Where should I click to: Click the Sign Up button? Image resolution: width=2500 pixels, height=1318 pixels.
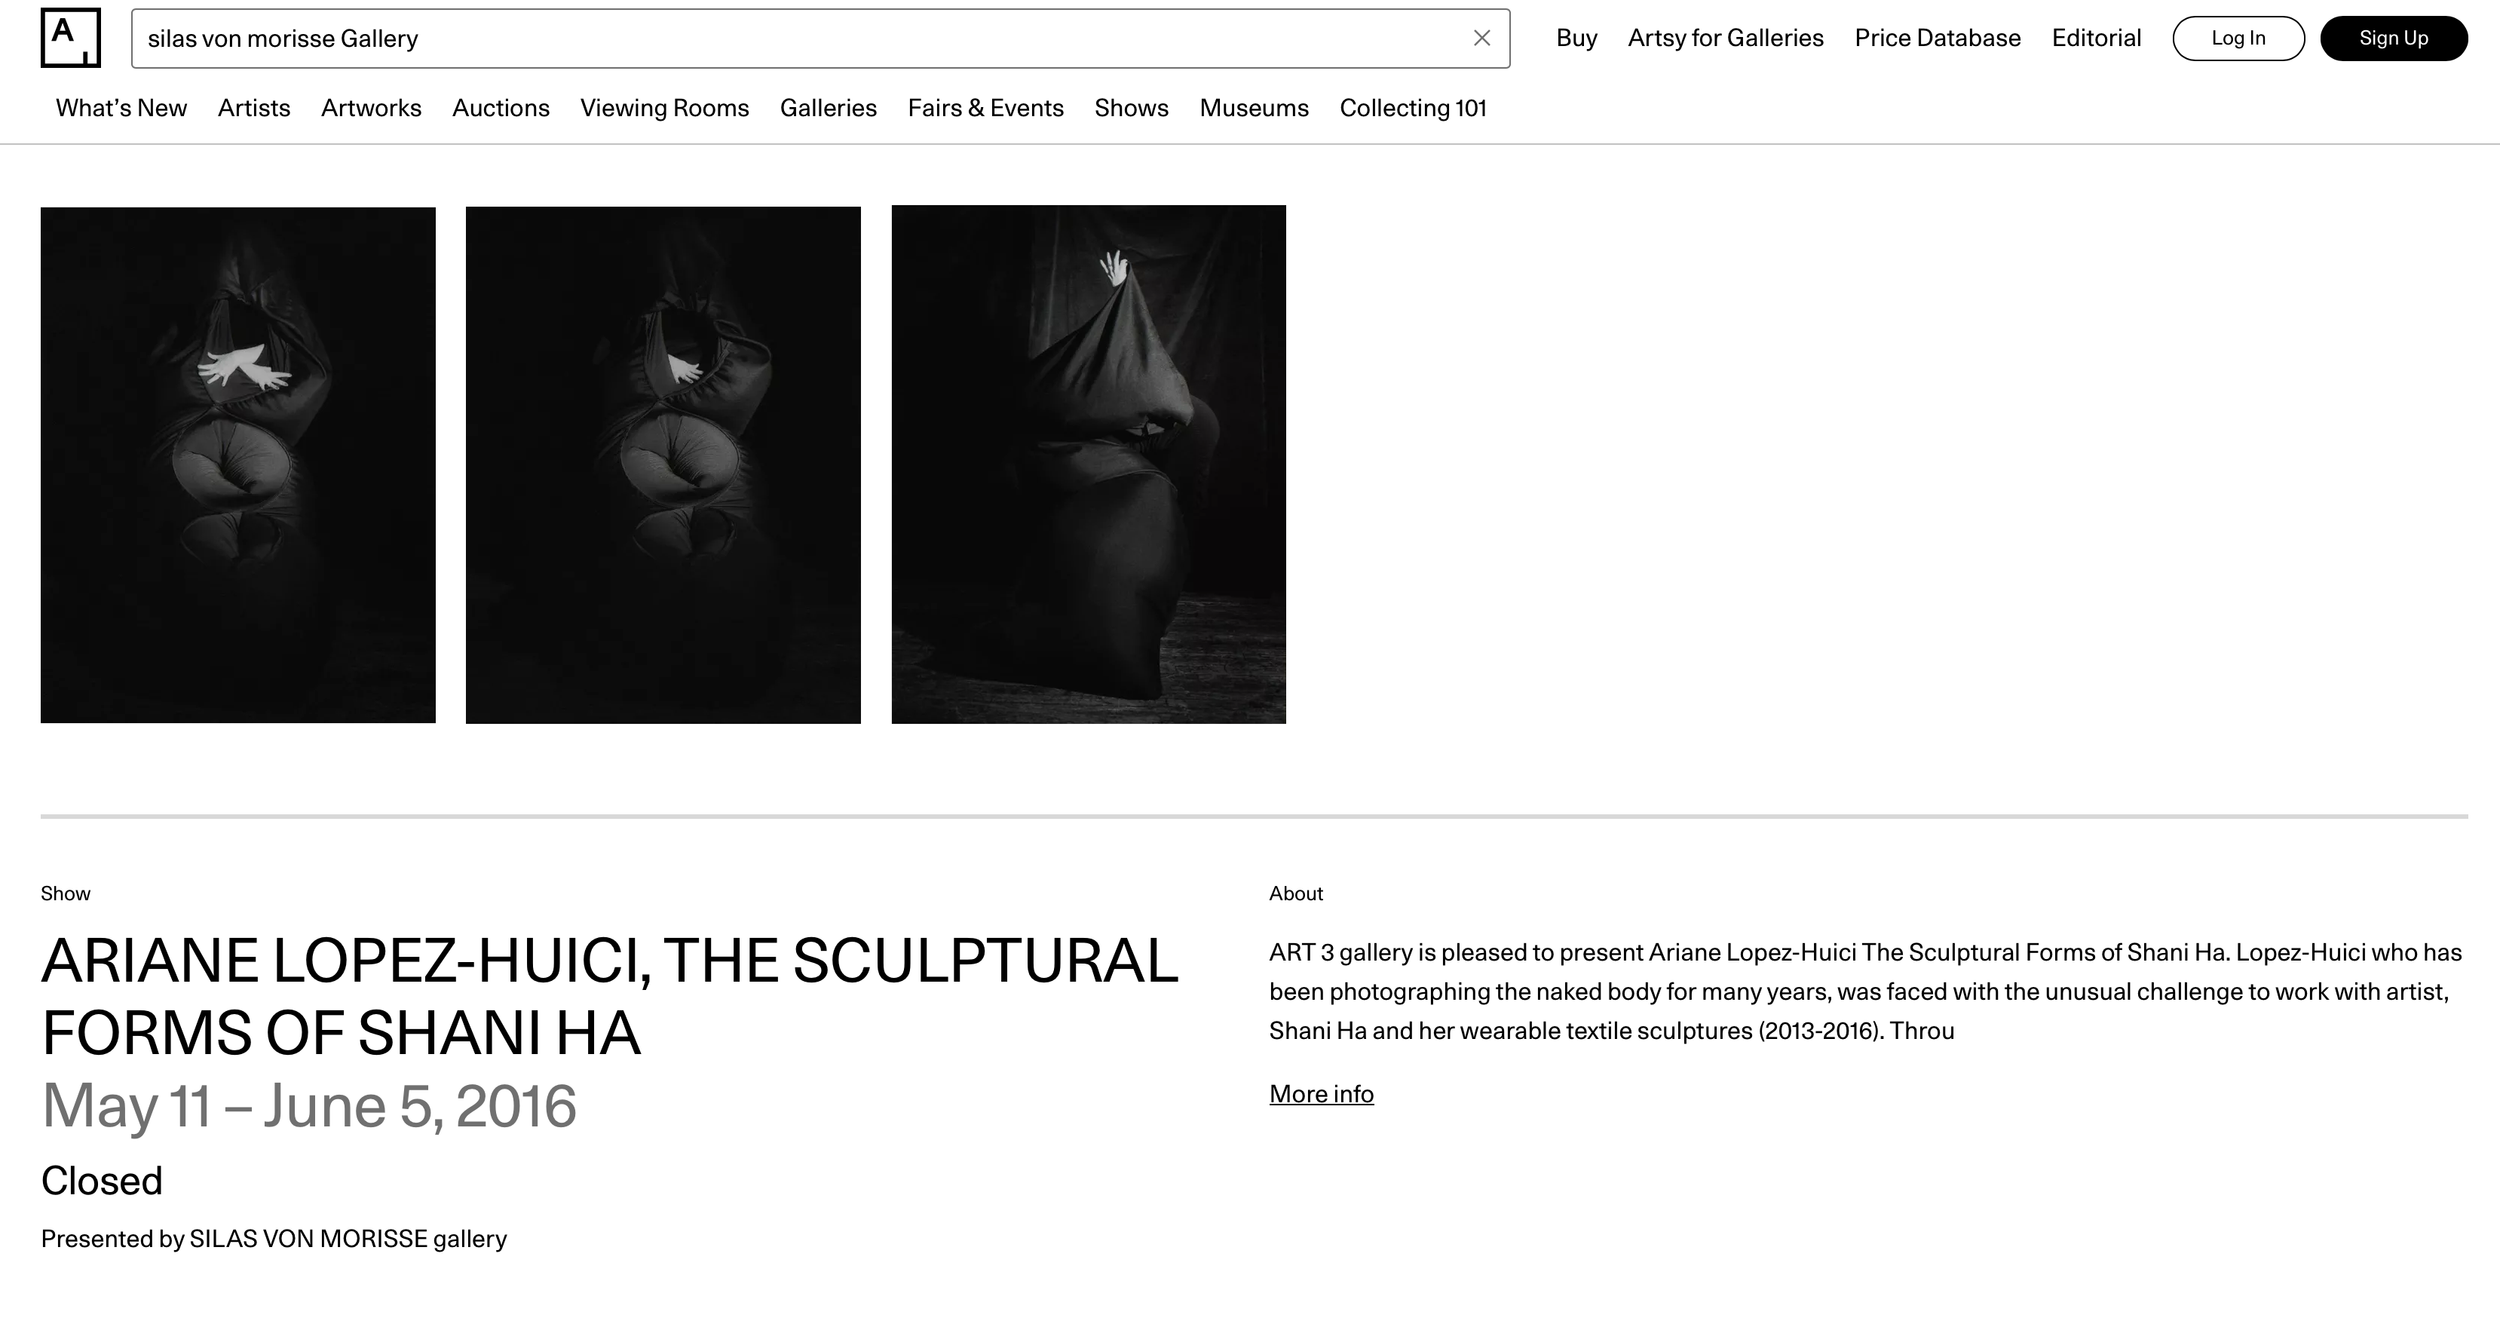click(2393, 38)
